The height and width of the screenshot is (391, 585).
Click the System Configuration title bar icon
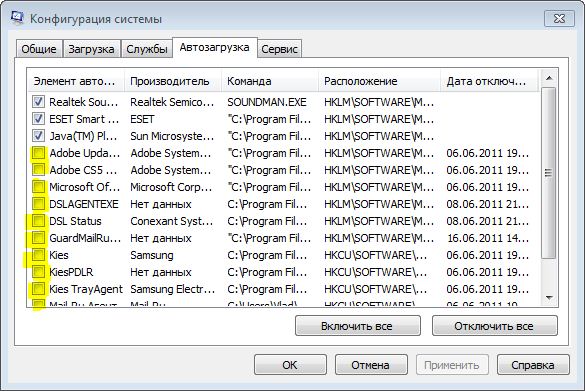tap(17, 18)
